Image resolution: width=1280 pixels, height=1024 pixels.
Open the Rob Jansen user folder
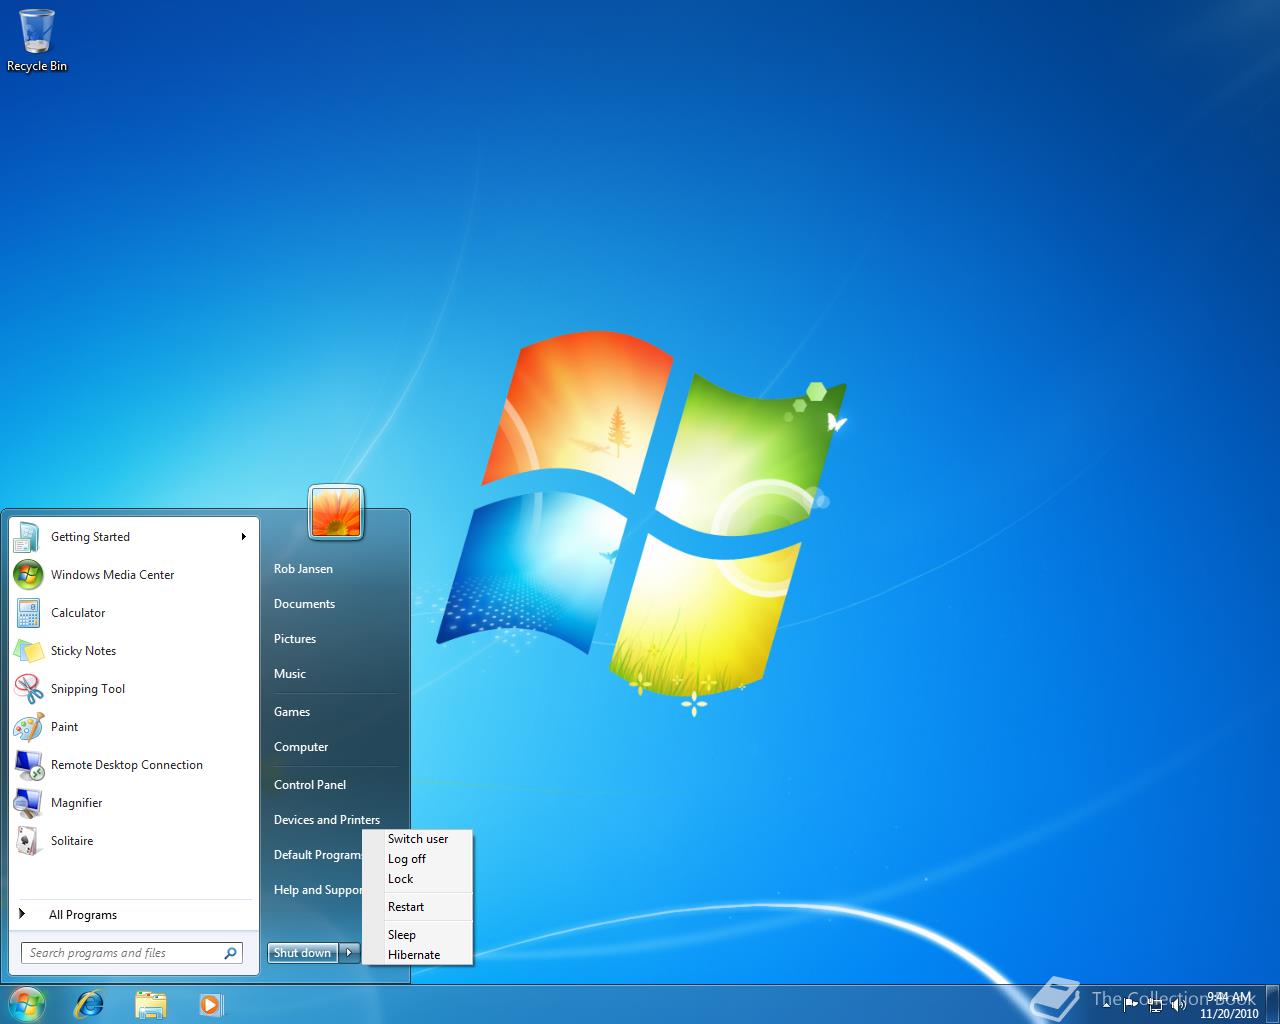pyautogui.click(x=303, y=569)
